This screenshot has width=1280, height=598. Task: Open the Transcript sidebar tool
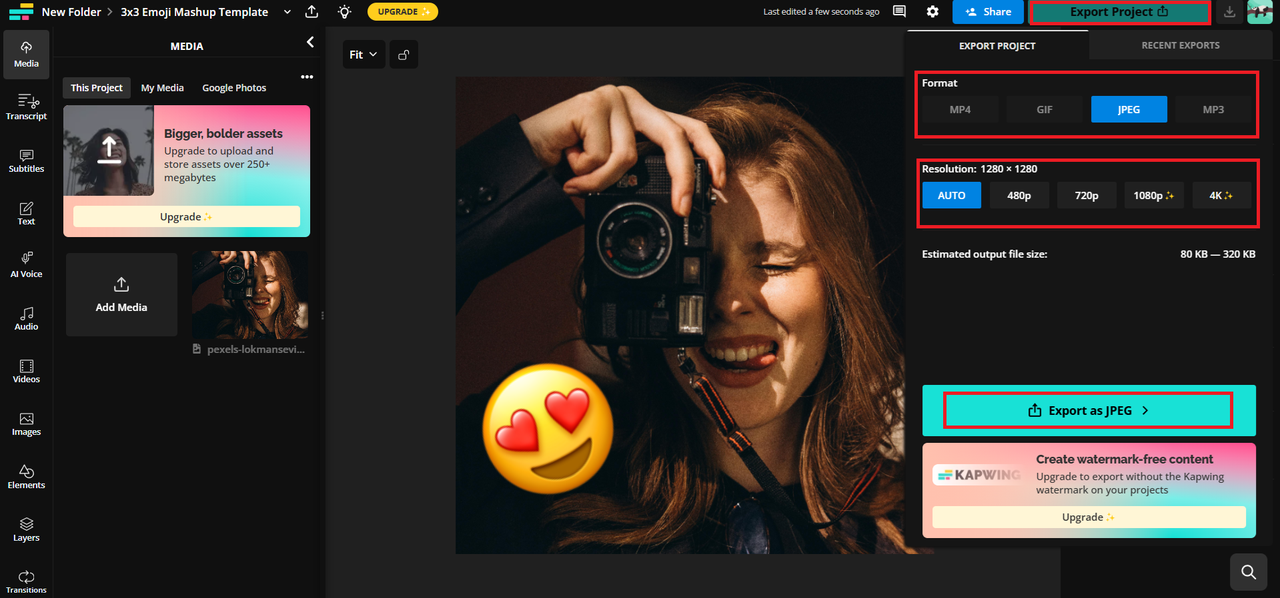point(26,107)
